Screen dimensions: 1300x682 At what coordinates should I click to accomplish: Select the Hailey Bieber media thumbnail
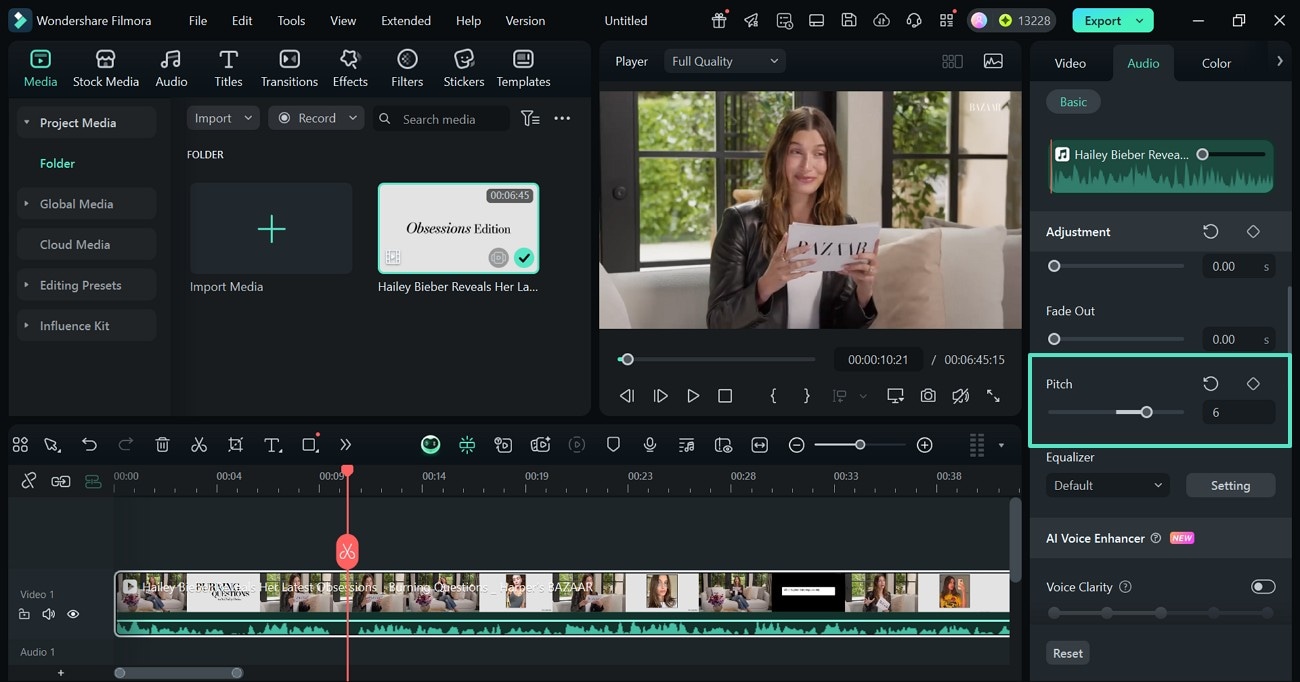[458, 227]
